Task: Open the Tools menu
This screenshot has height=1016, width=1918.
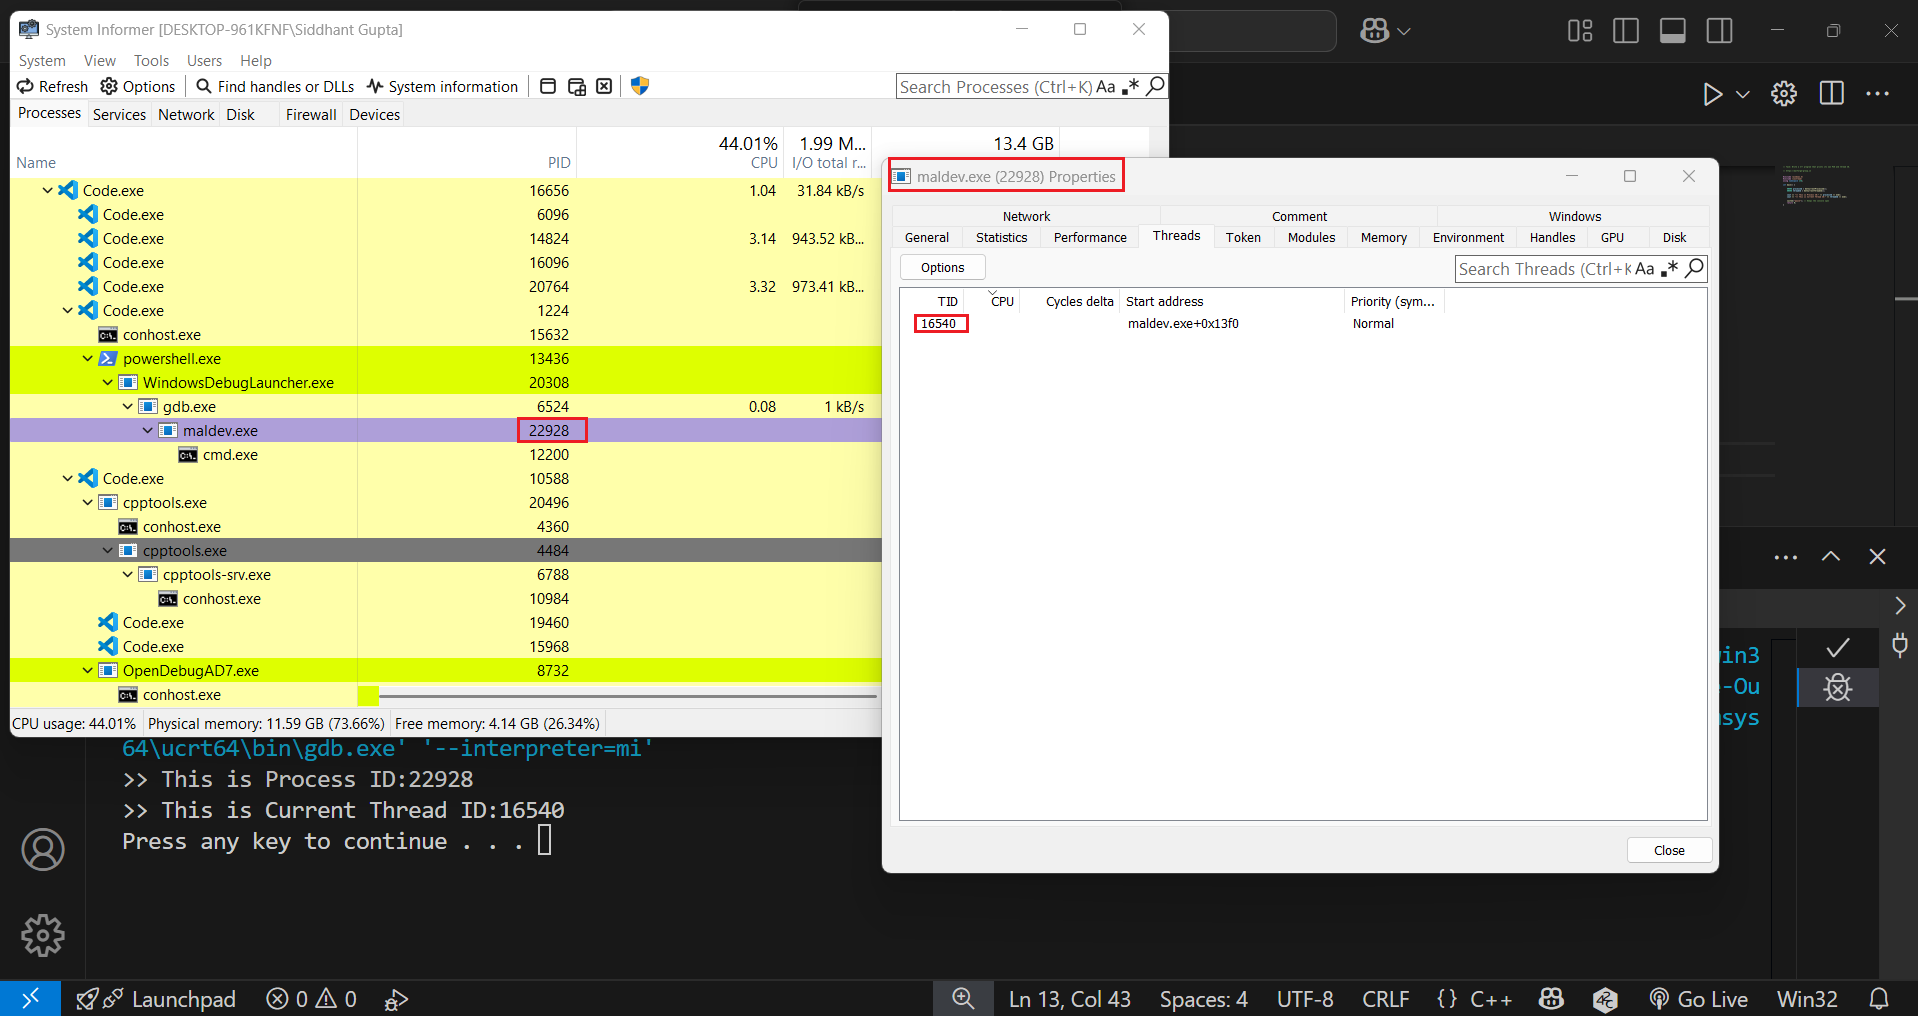Action: (151, 61)
